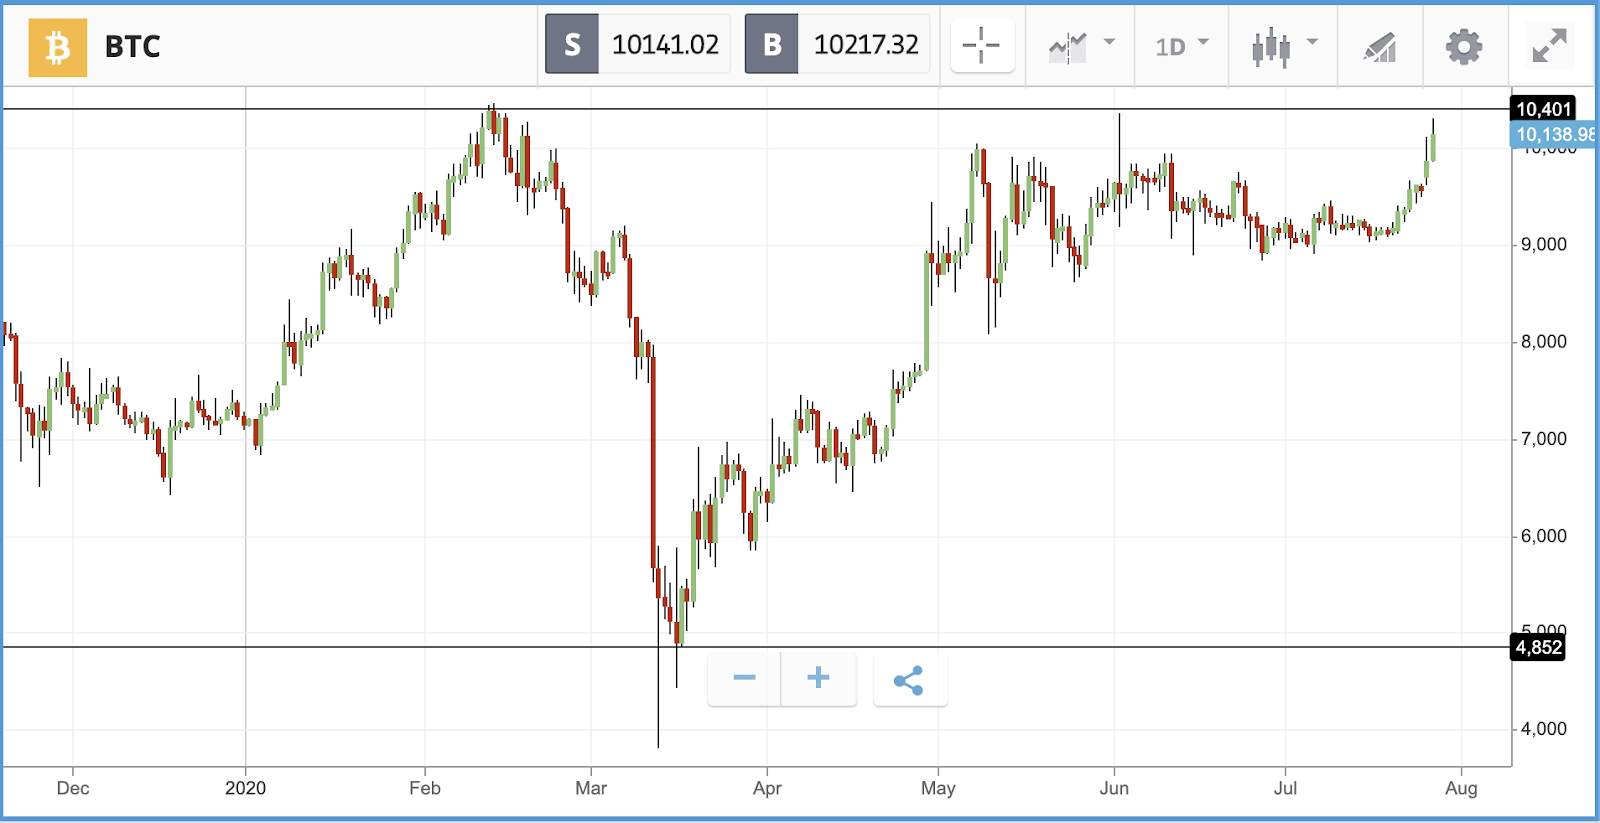Click the 2020 label on time axis
1600x823 pixels.
[245, 788]
